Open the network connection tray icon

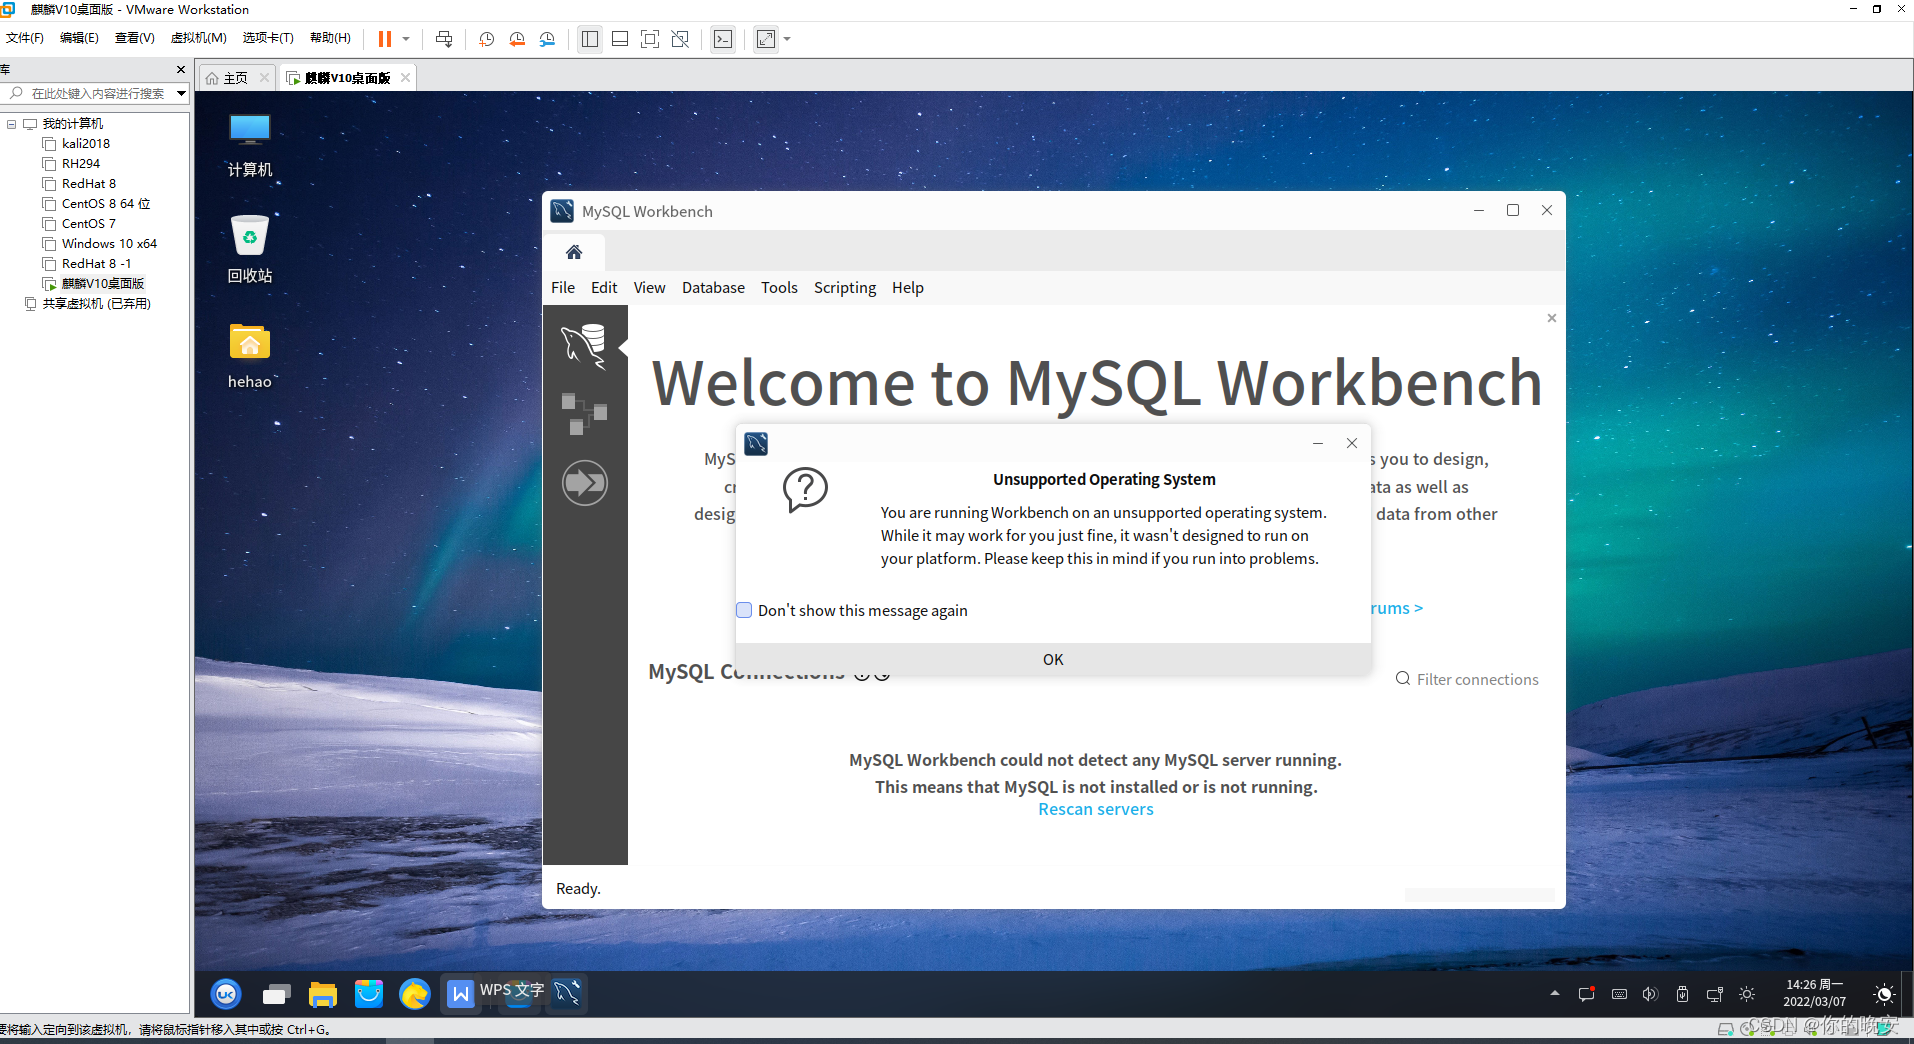click(x=1715, y=994)
